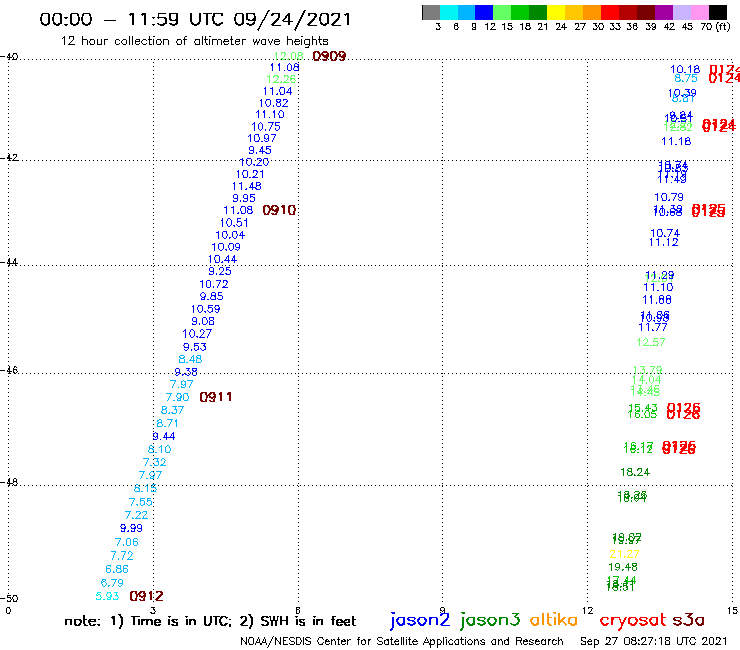Select the 9.95 wave height reading
This screenshot has height=650, width=740.
pos(244,199)
